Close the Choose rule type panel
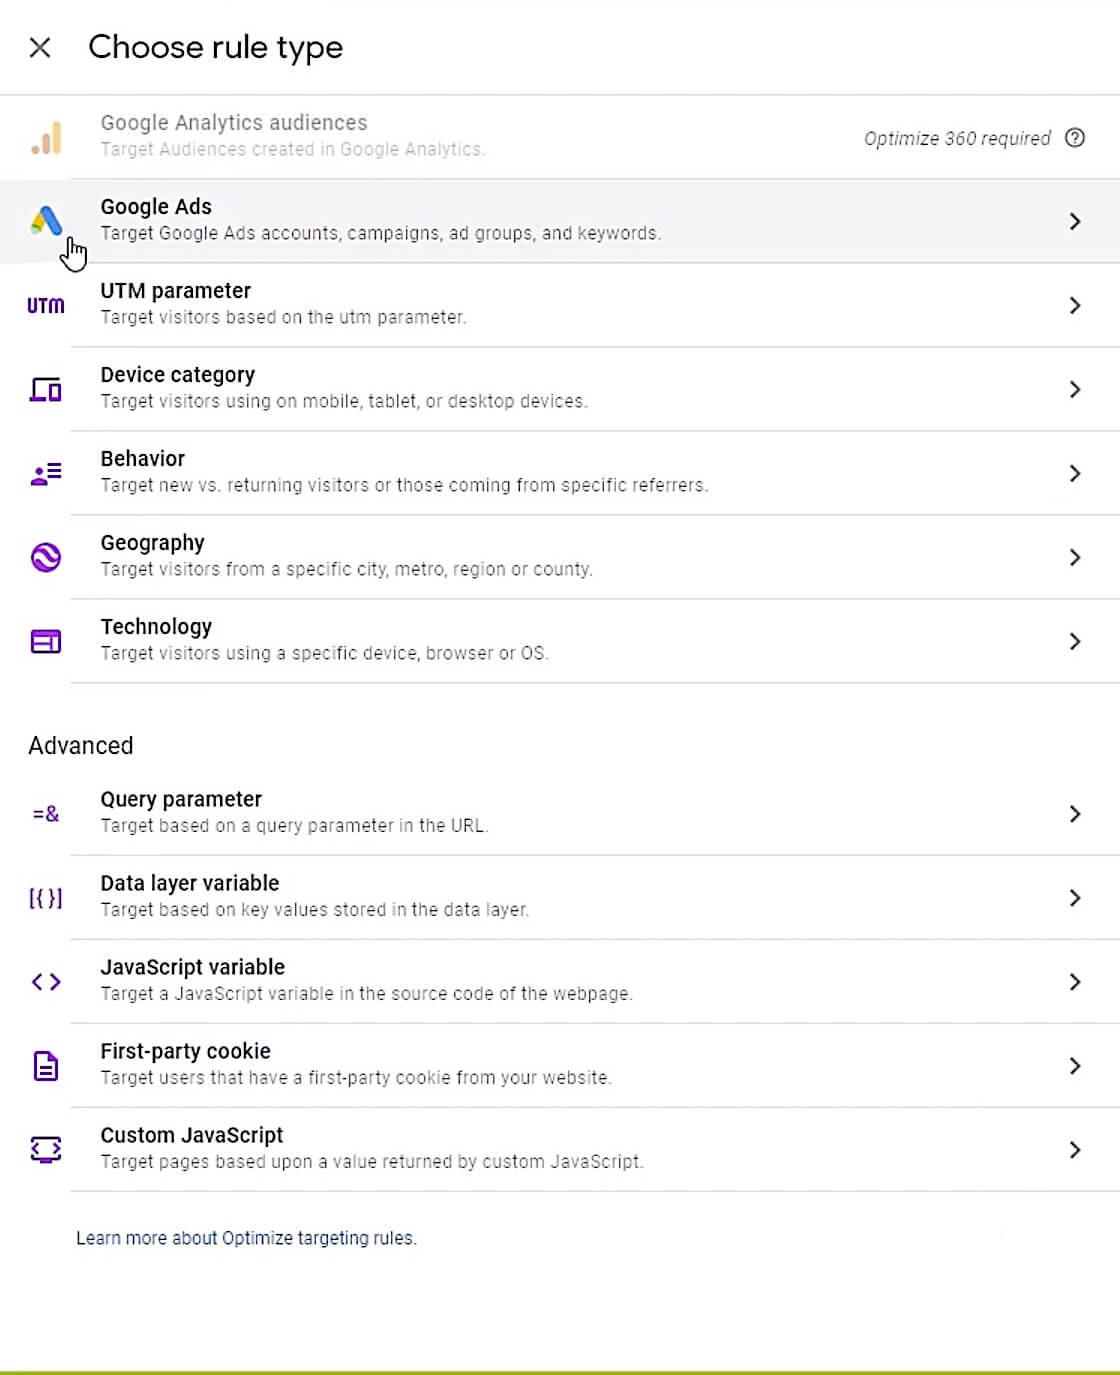The image size is (1120, 1375). tap(40, 47)
